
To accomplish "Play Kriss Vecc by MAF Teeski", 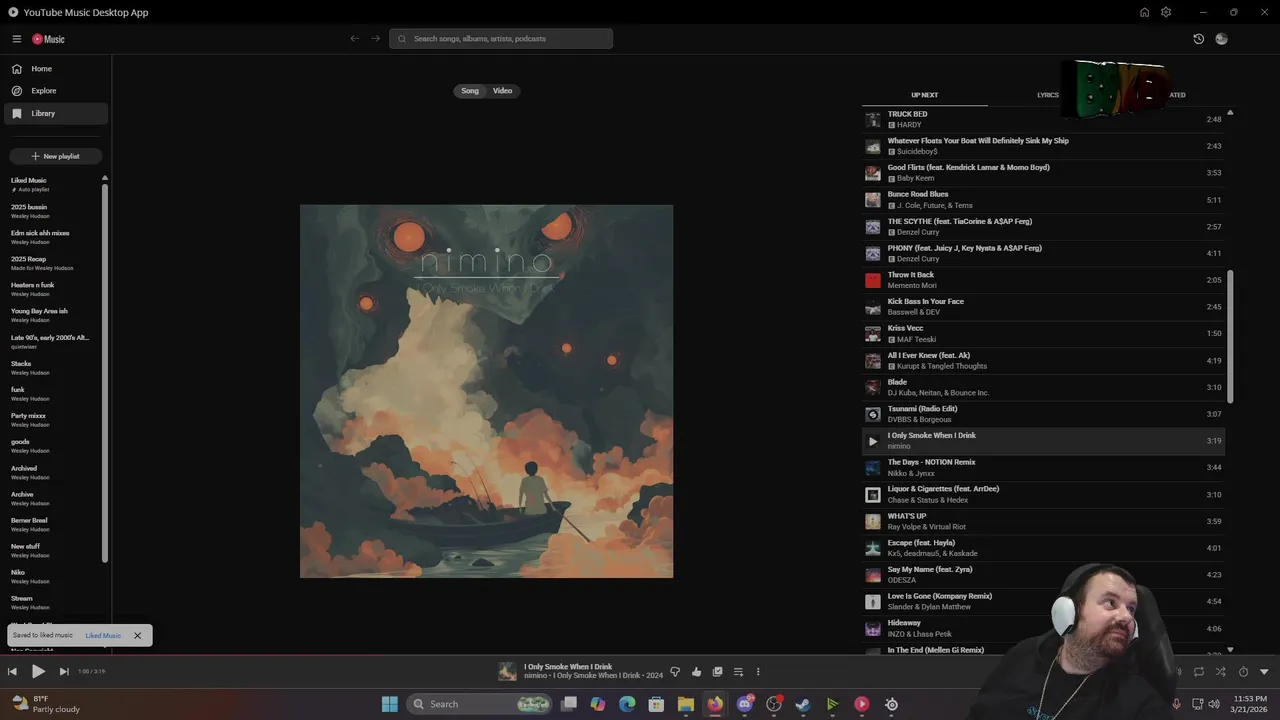I will [1043, 334].
